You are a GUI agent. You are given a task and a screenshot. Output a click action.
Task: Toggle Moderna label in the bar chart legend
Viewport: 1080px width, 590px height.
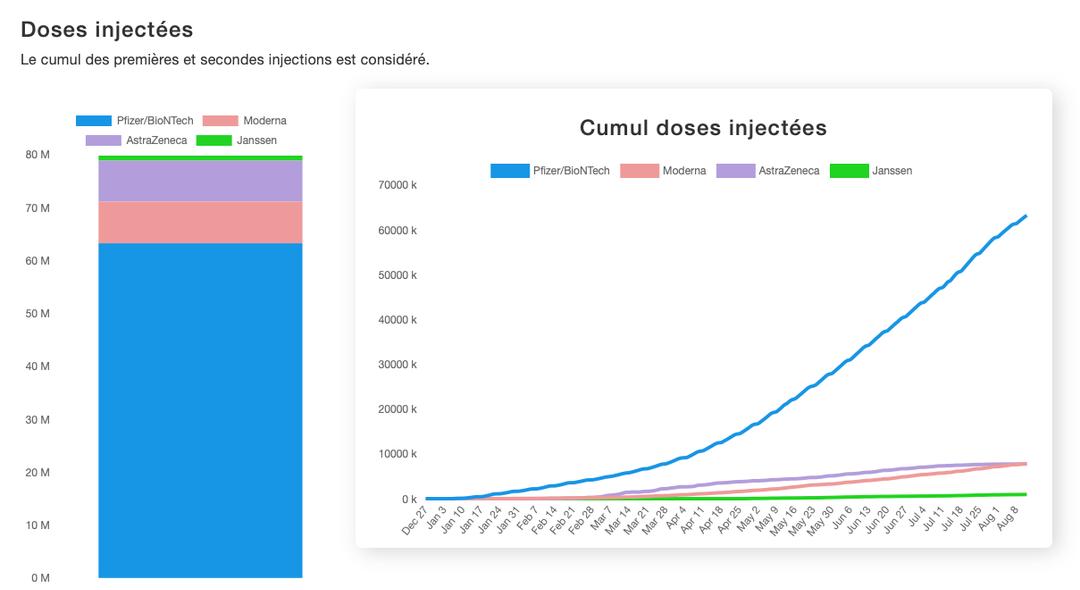[264, 121]
